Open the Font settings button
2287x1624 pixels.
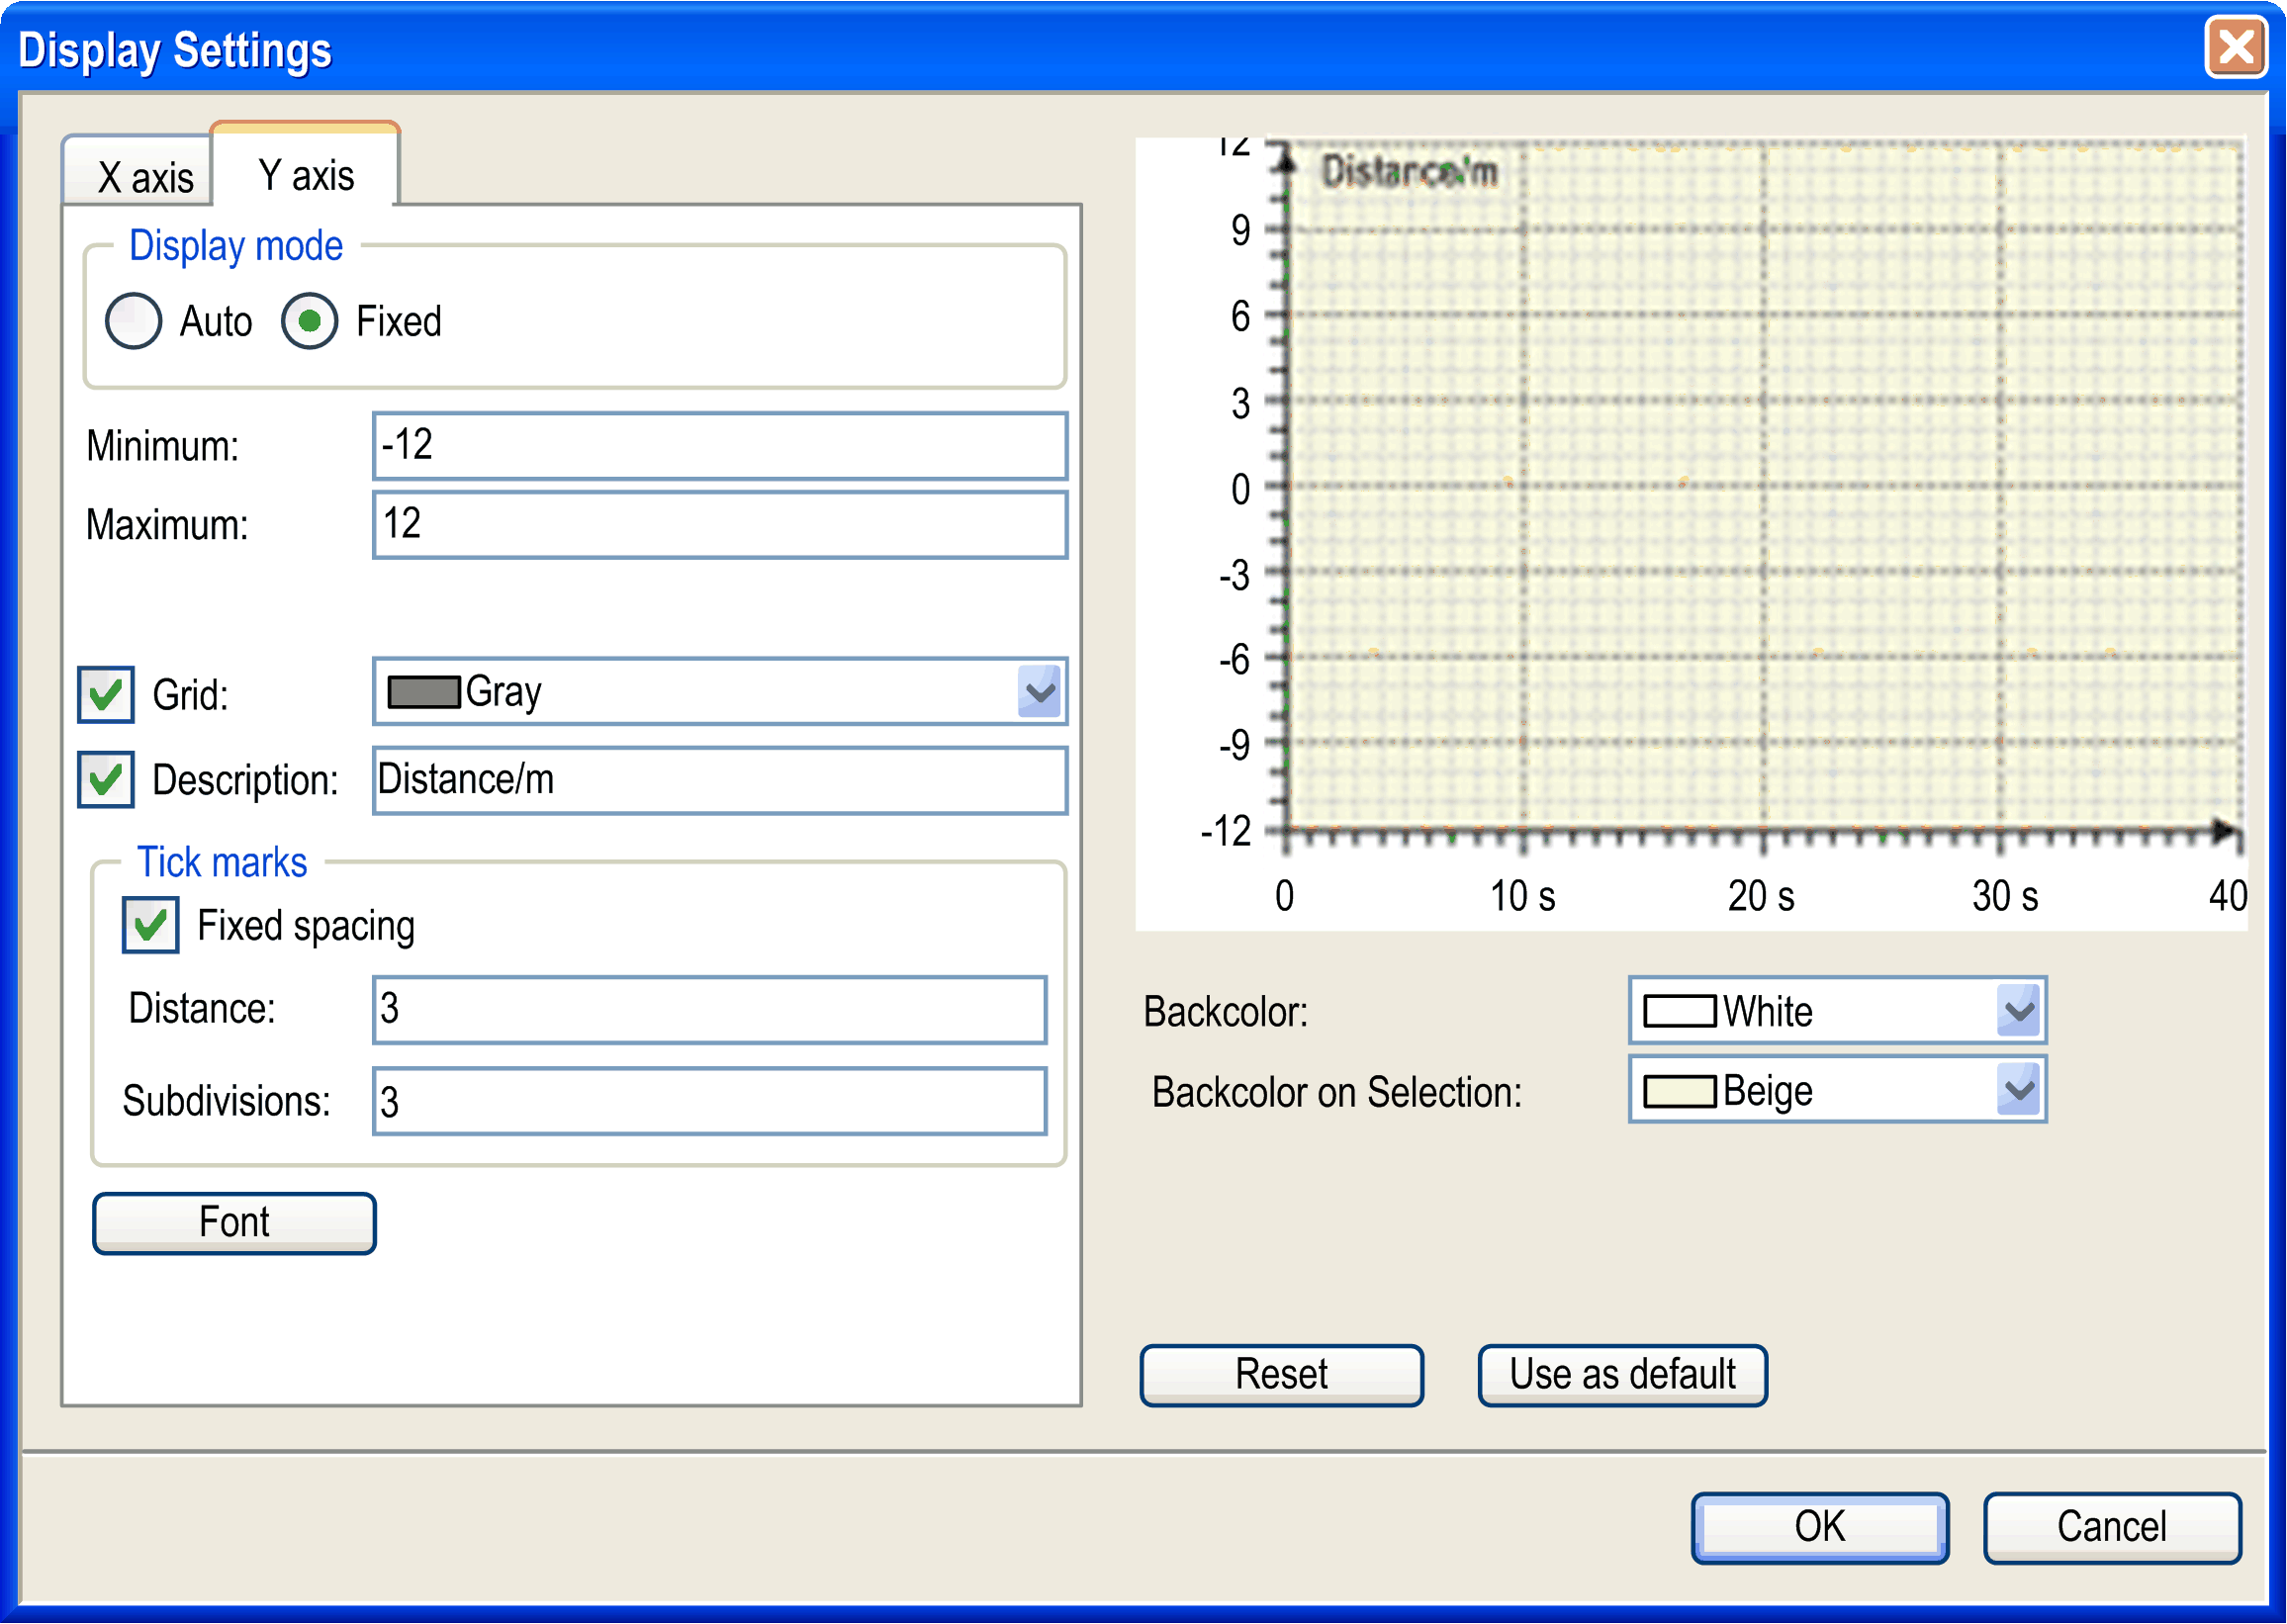tap(234, 1222)
